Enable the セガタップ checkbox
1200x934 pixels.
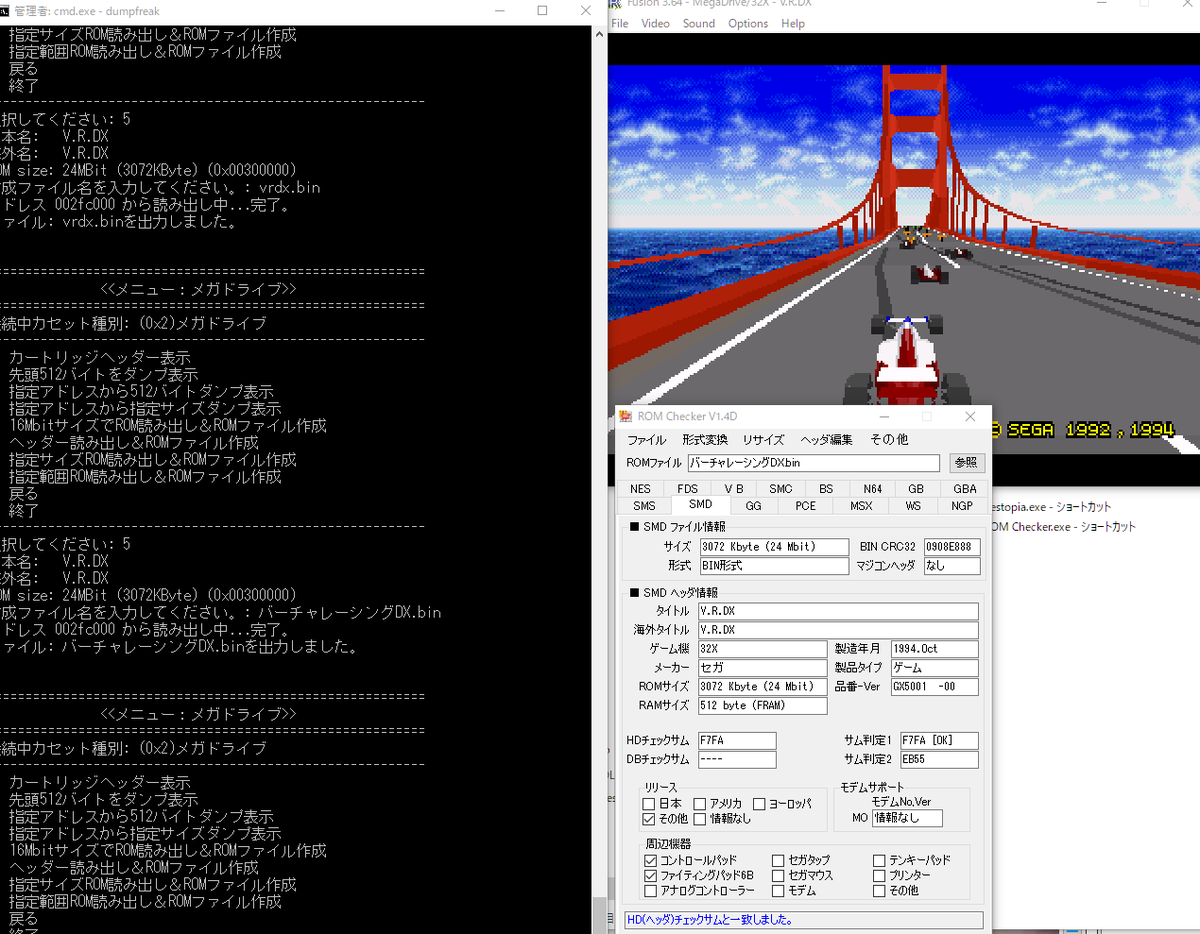pyautogui.click(x=779, y=860)
